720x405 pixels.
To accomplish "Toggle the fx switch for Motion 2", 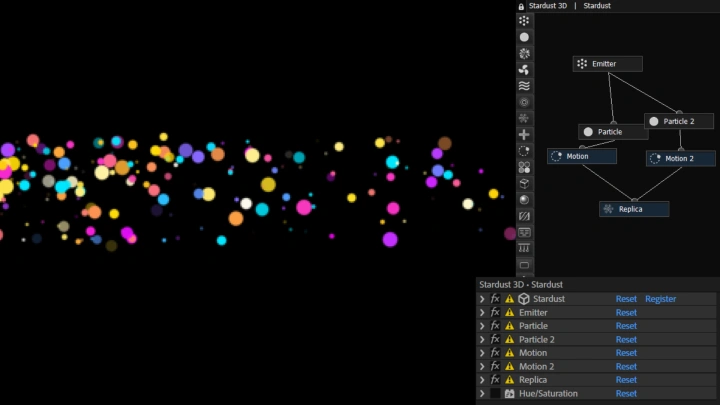I will [495, 366].
